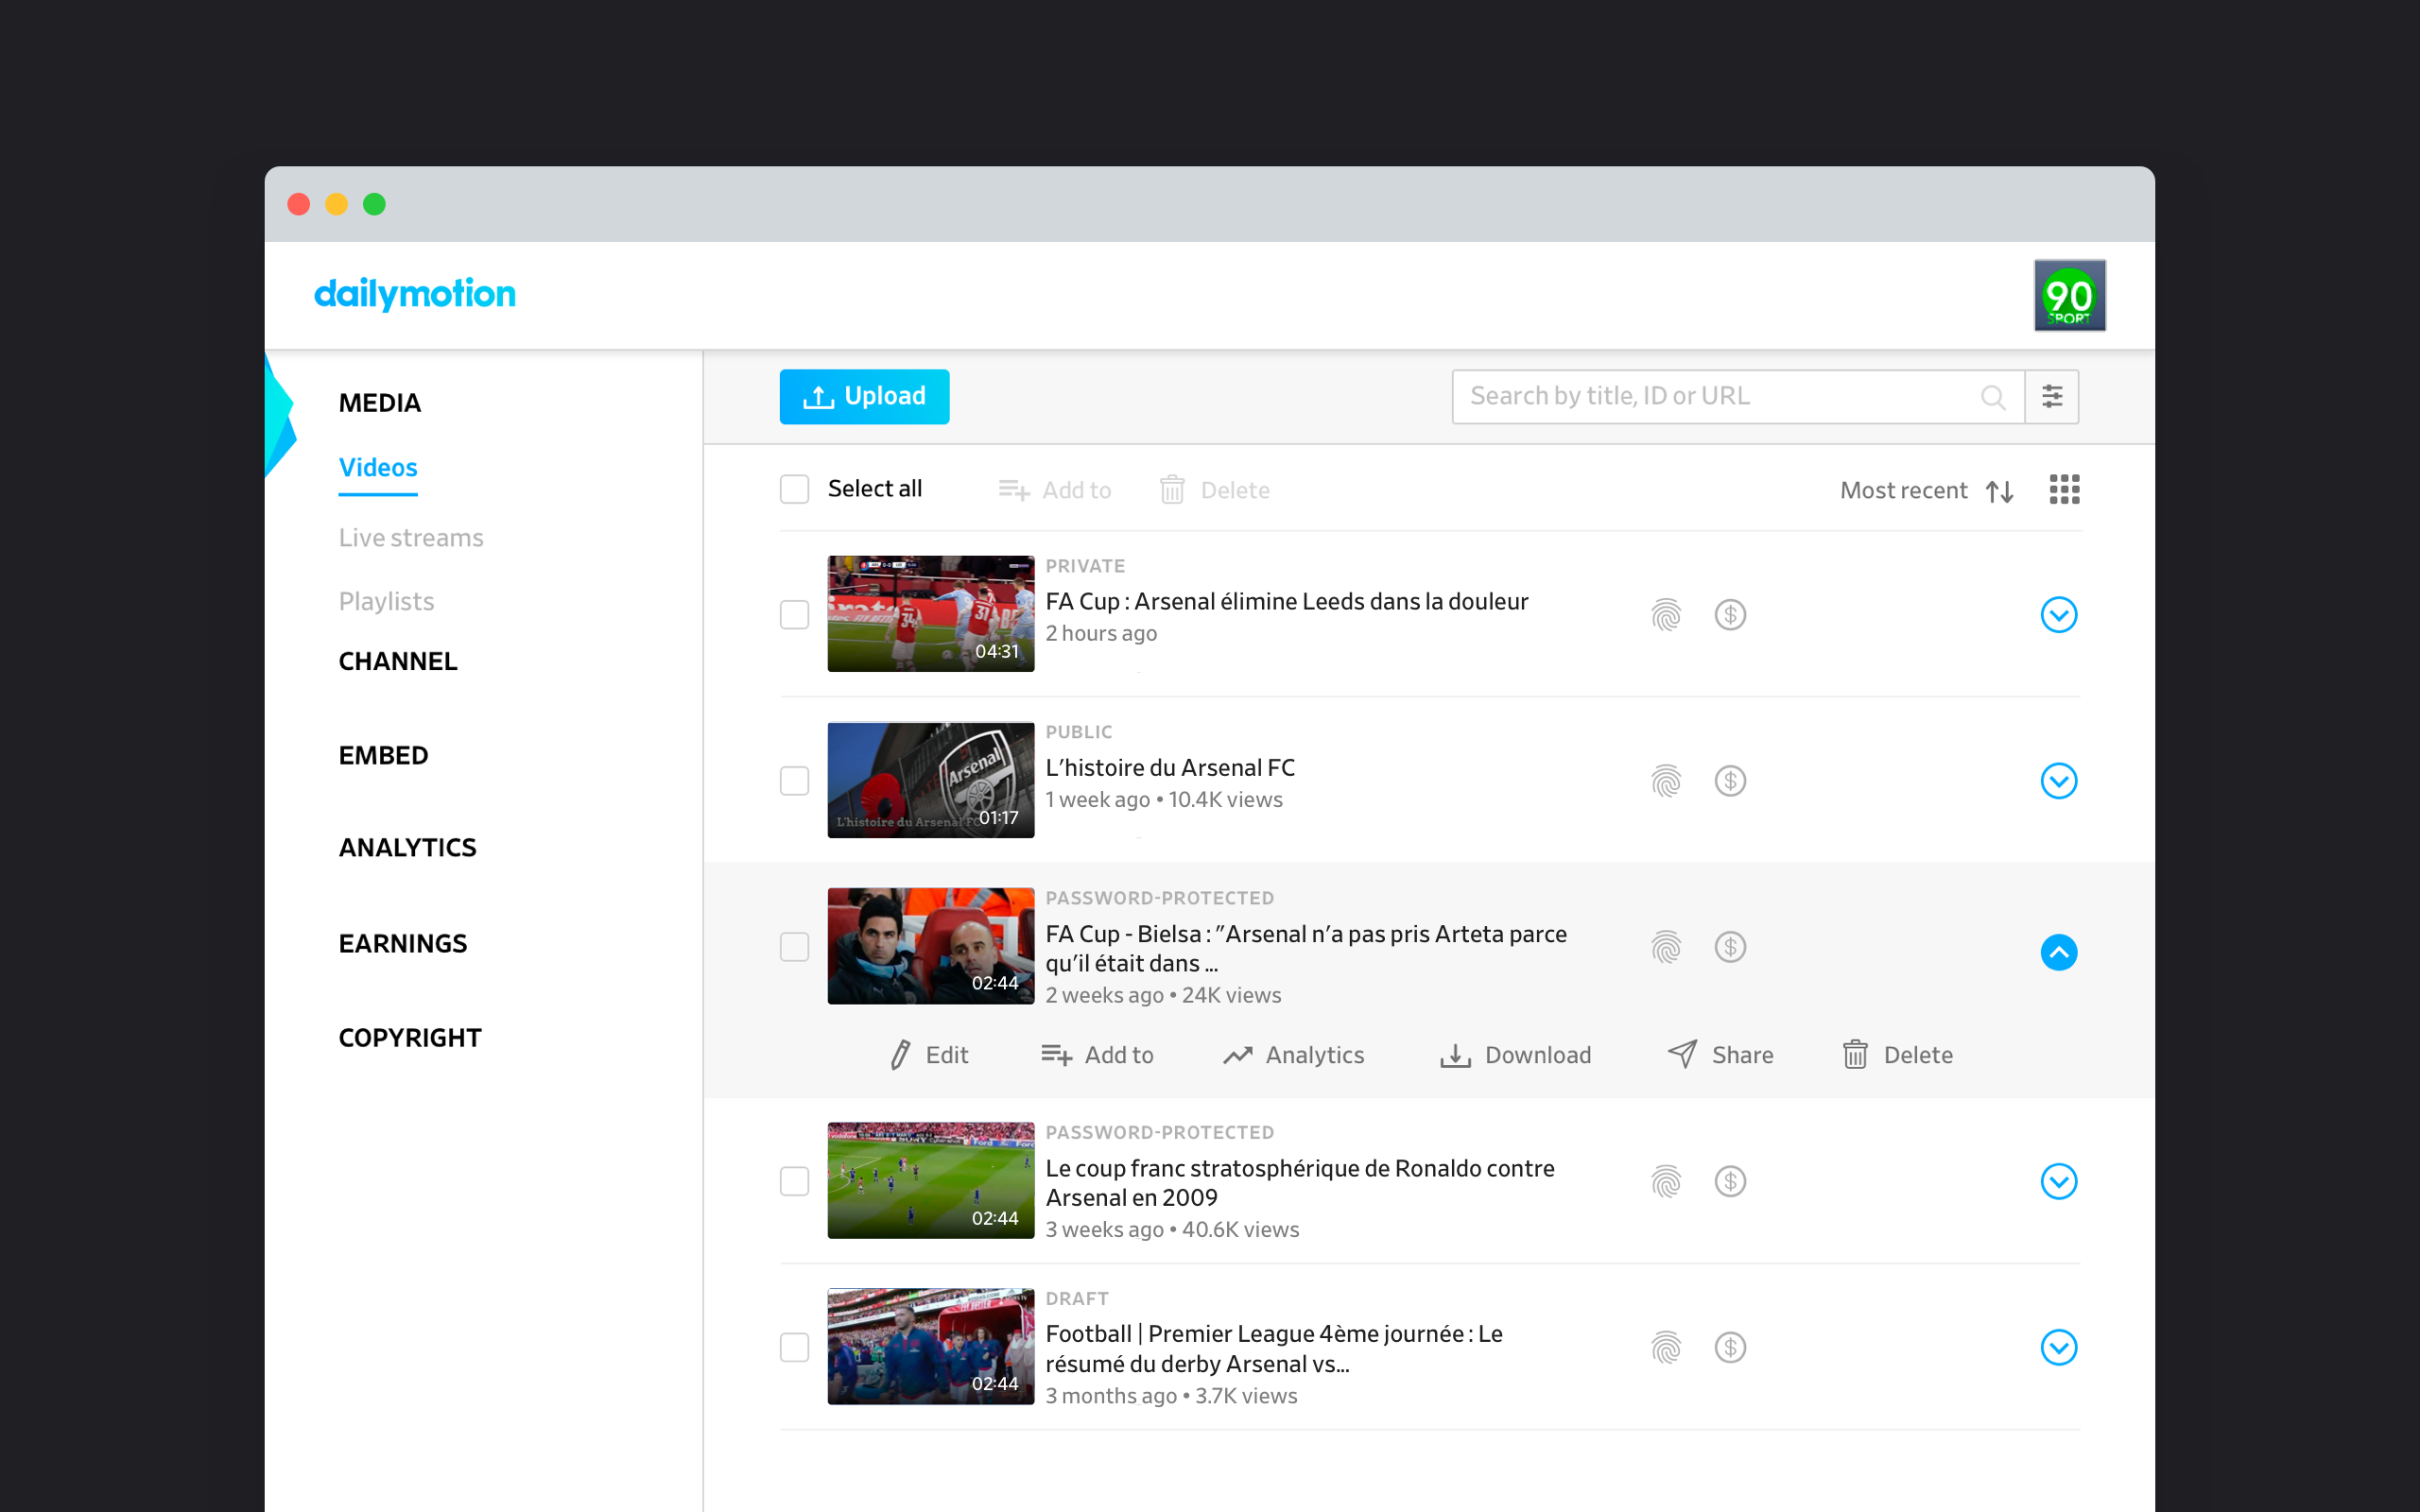2420x1512 pixels.
Task: Open thumbnail of L'histoire du Arsenal FC
Action: [930, 779]
